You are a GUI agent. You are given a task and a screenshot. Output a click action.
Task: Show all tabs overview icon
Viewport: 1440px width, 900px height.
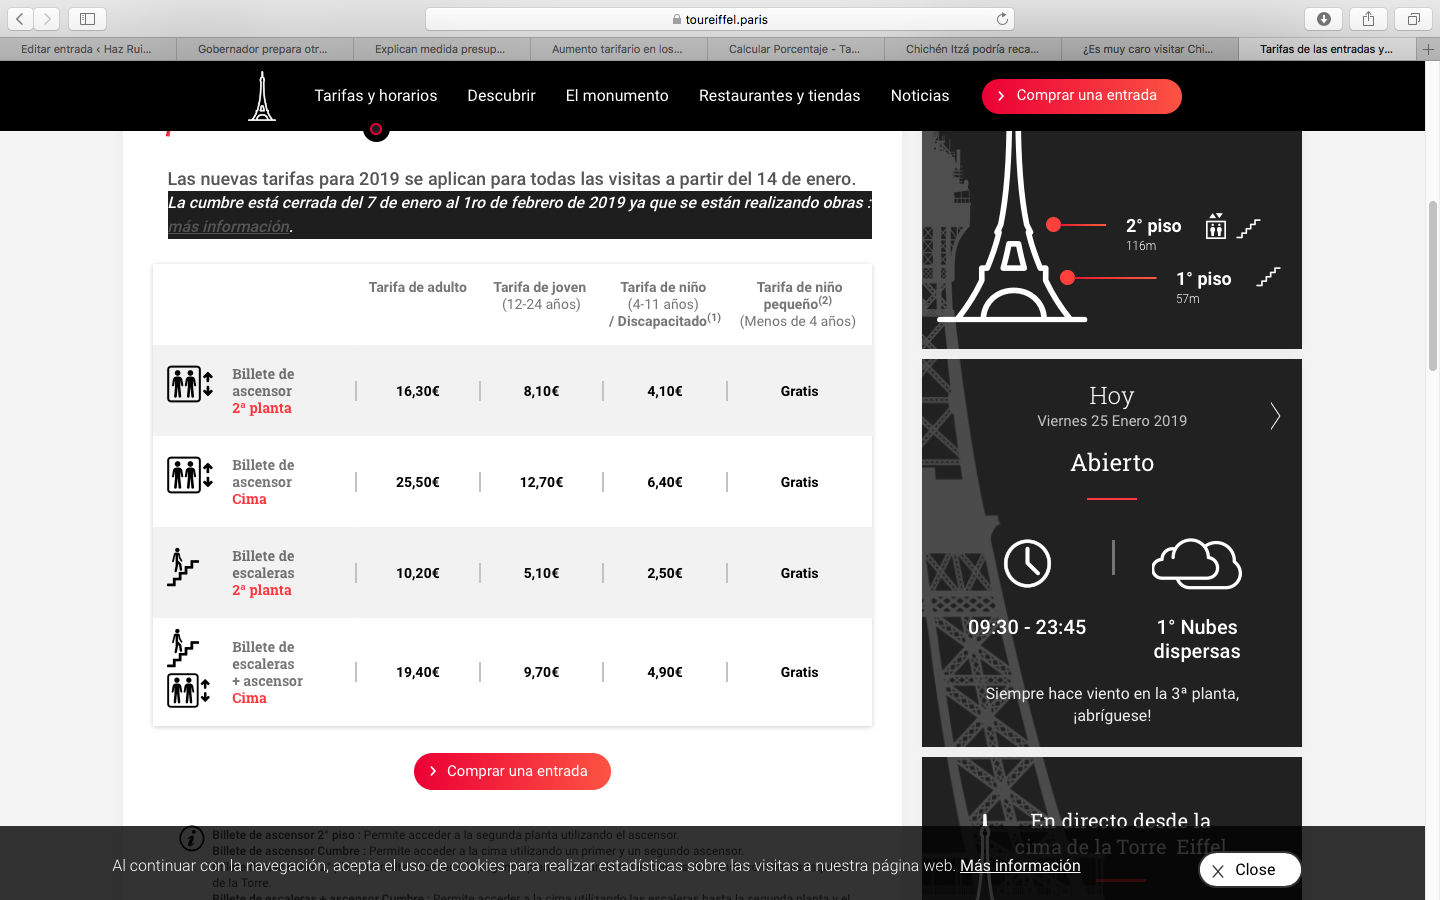[1413, 18]
